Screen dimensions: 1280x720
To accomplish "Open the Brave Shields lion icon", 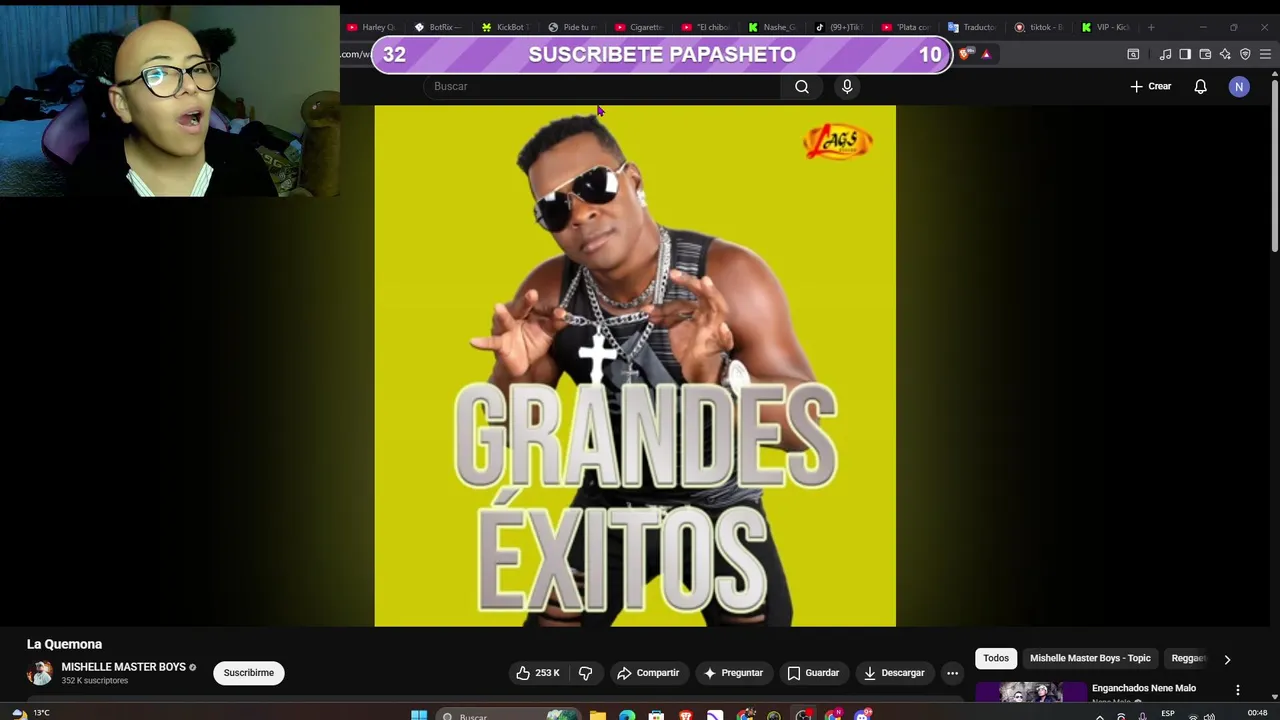I will (964, 54).
